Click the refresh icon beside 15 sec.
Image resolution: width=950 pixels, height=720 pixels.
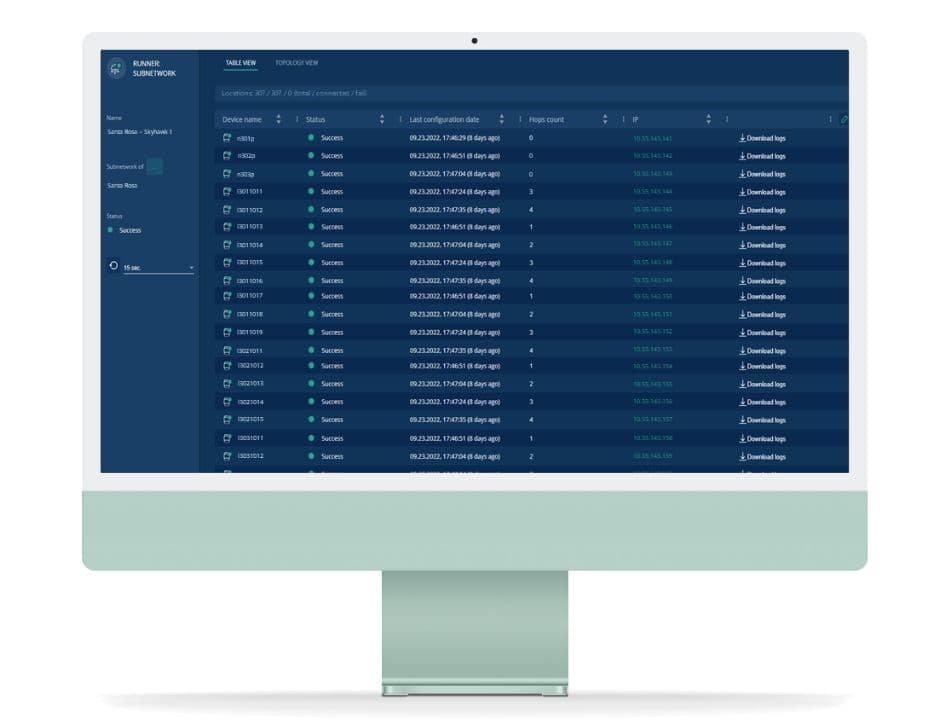[x=113, y=266]
